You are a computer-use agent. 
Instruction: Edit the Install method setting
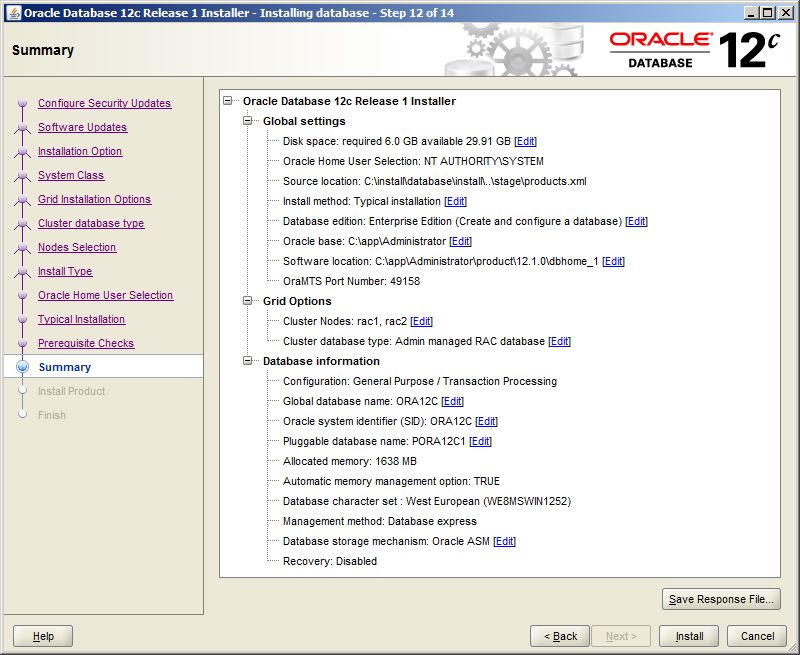click(456, 201)
